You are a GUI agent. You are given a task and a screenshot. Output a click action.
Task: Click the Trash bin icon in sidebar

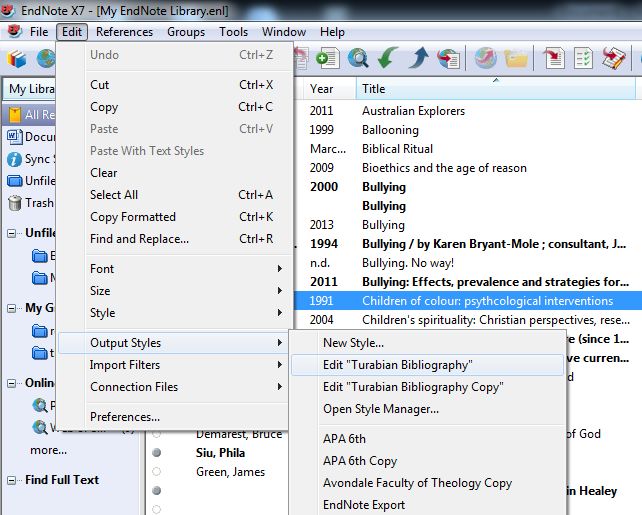point(15,203)
